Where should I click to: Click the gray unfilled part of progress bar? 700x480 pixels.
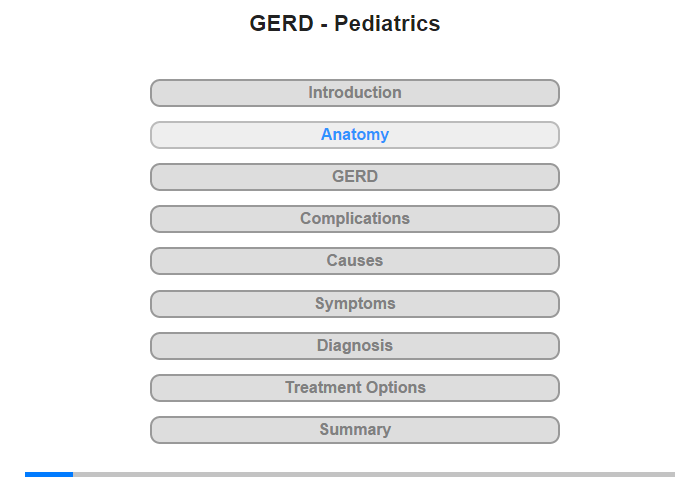click(374, 474)
